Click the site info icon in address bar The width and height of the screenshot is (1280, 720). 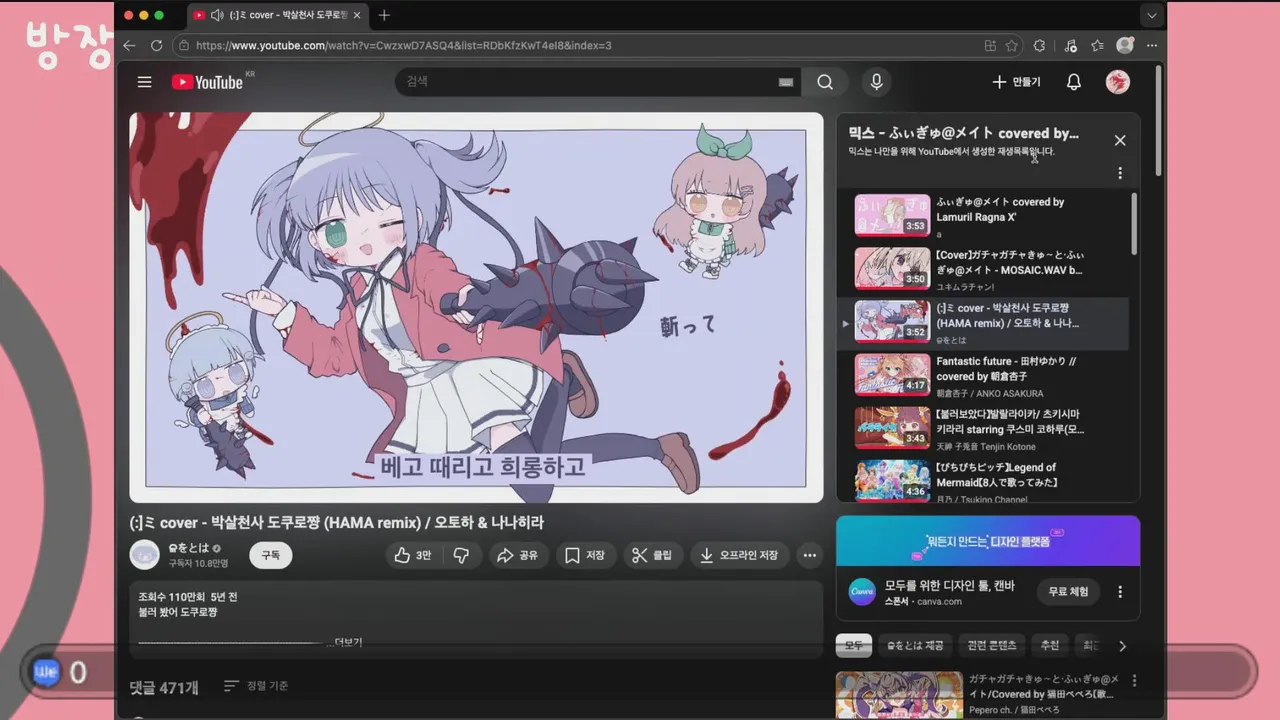[183, 45]
